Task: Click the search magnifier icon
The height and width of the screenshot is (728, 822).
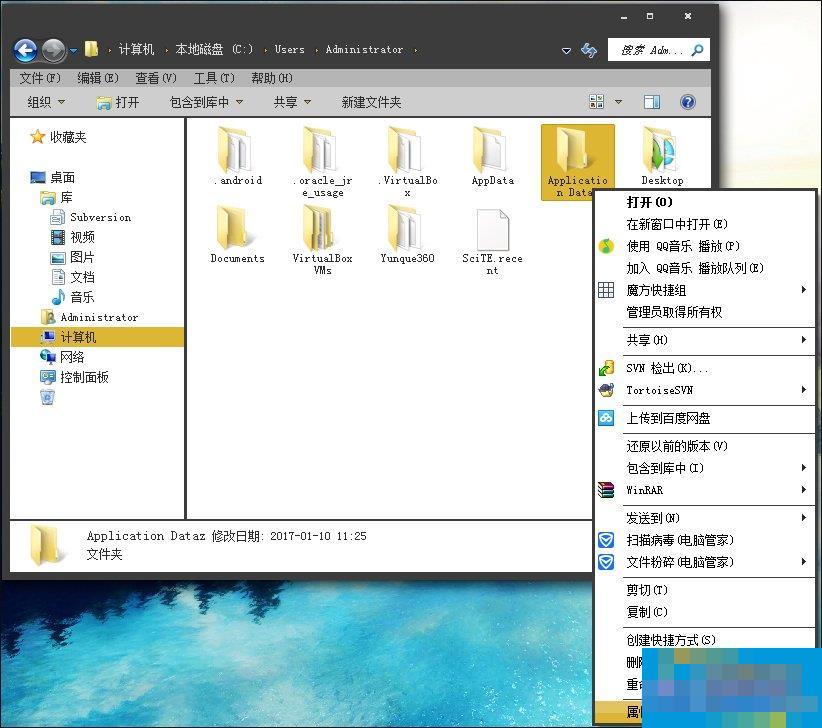Action: click(697, 50)
